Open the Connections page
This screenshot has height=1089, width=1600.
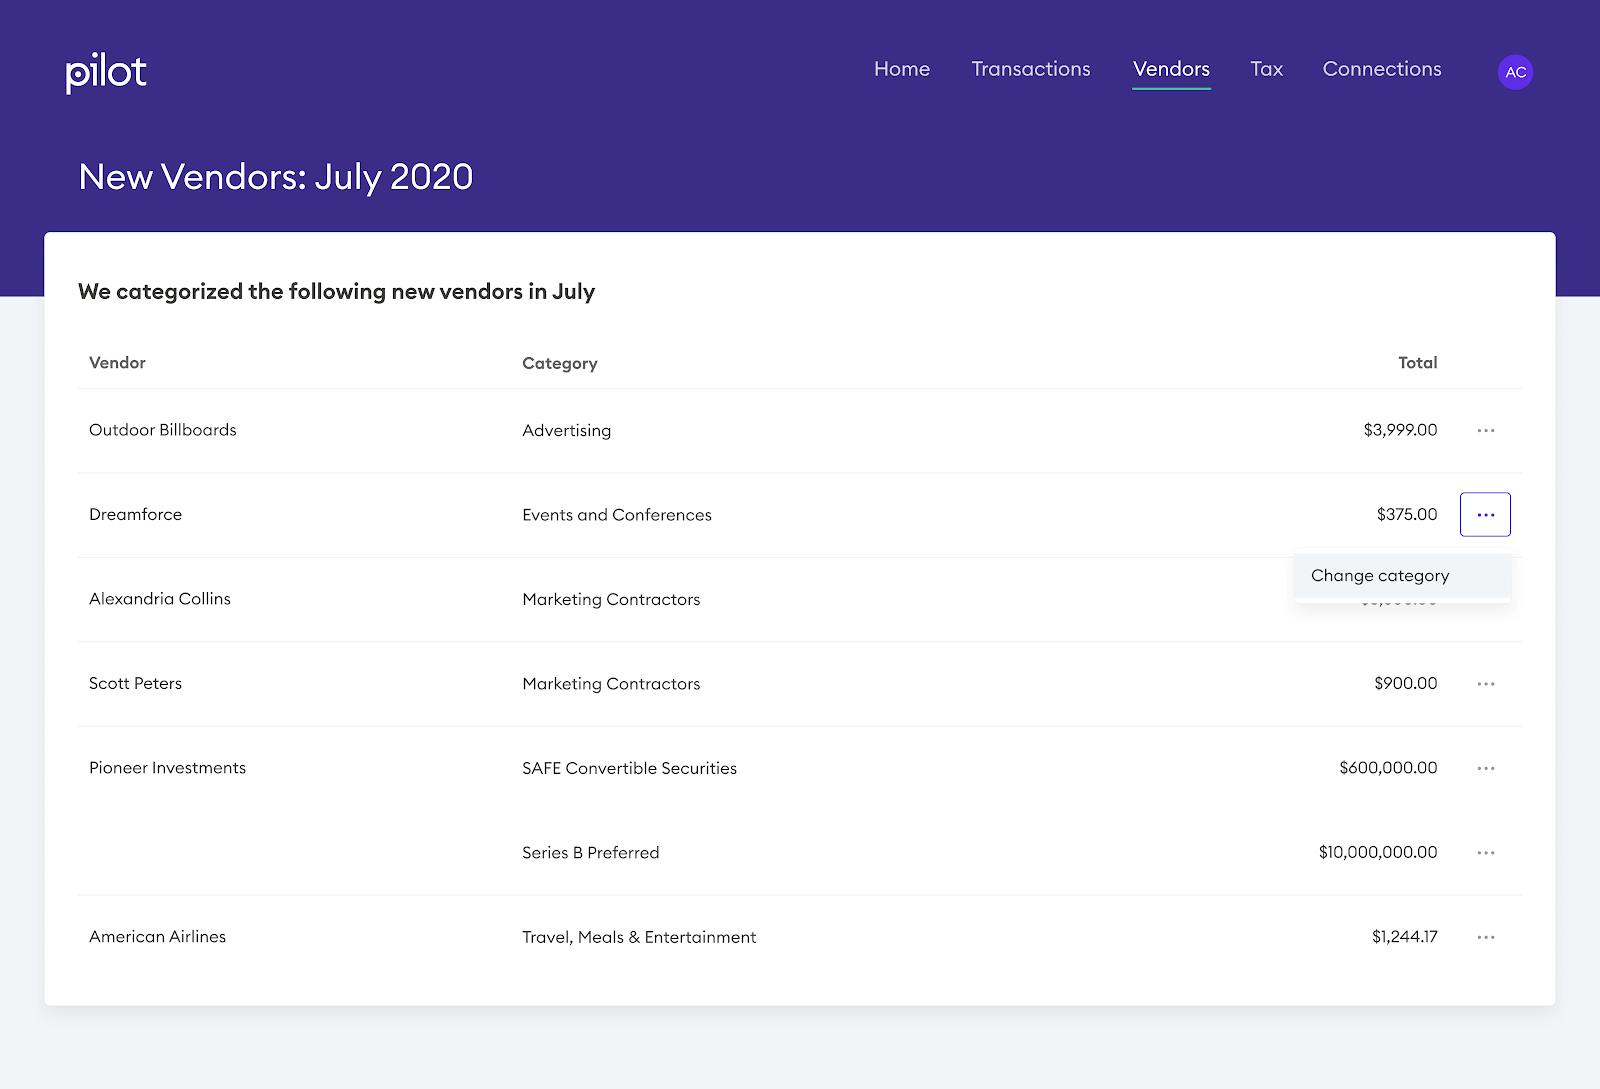(x=1382, y=69)
